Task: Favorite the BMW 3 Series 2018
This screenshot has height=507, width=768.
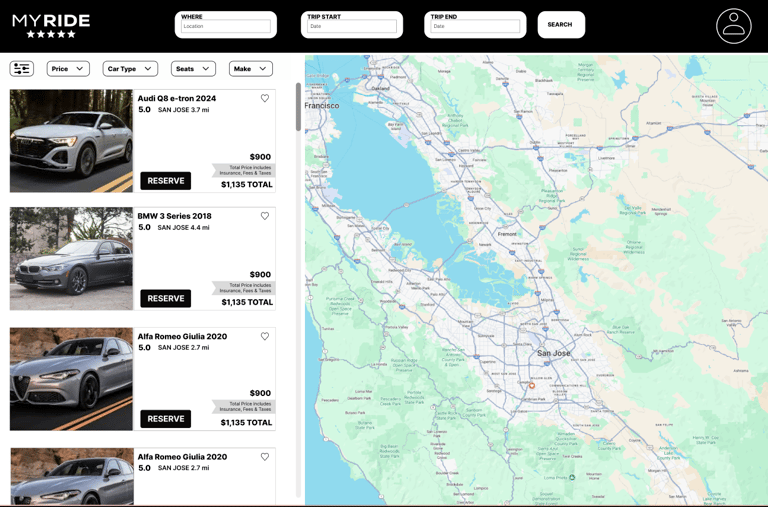Action: (264, 216)
